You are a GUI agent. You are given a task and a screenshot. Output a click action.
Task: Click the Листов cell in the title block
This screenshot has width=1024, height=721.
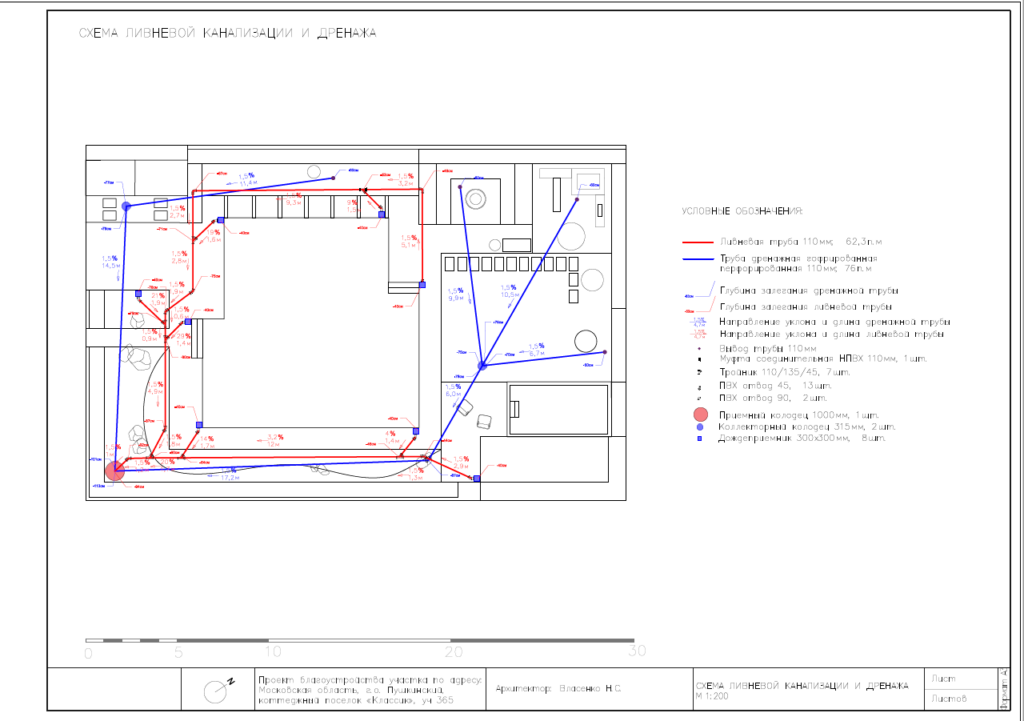point(947,699)
